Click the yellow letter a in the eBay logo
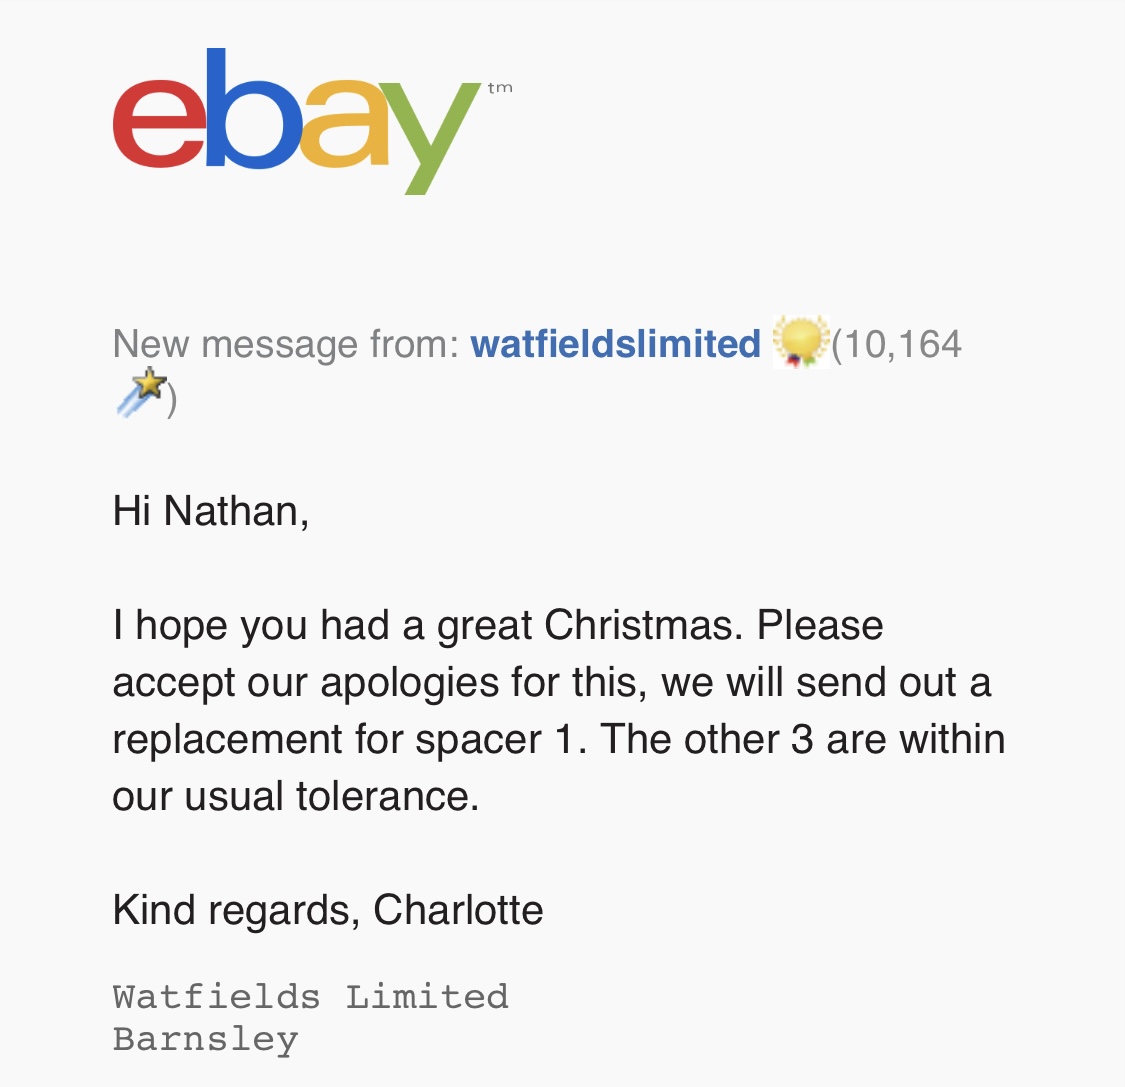This screenshot has width=1125, height=1087. pos(344,123)
